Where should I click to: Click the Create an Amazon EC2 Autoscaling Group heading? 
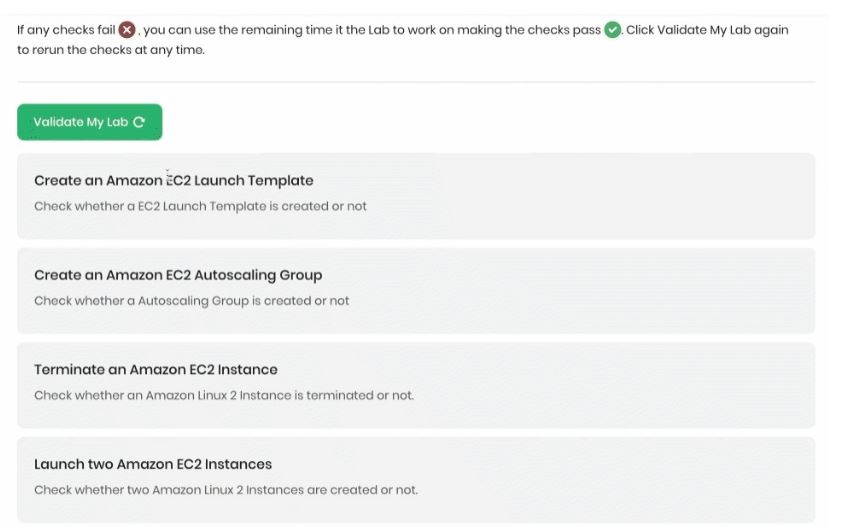(178, 275)
